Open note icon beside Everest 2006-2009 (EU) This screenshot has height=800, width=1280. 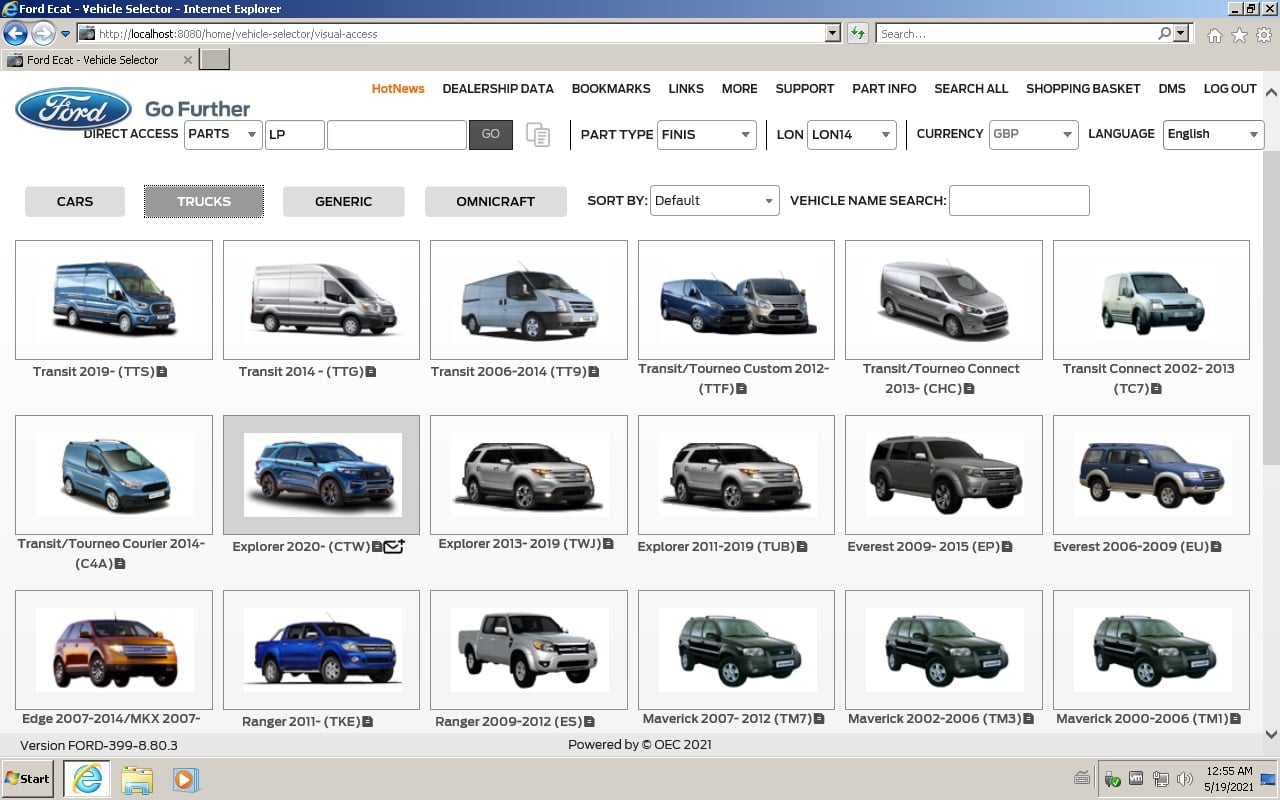pyautogui.click(x=1216, y=547)
